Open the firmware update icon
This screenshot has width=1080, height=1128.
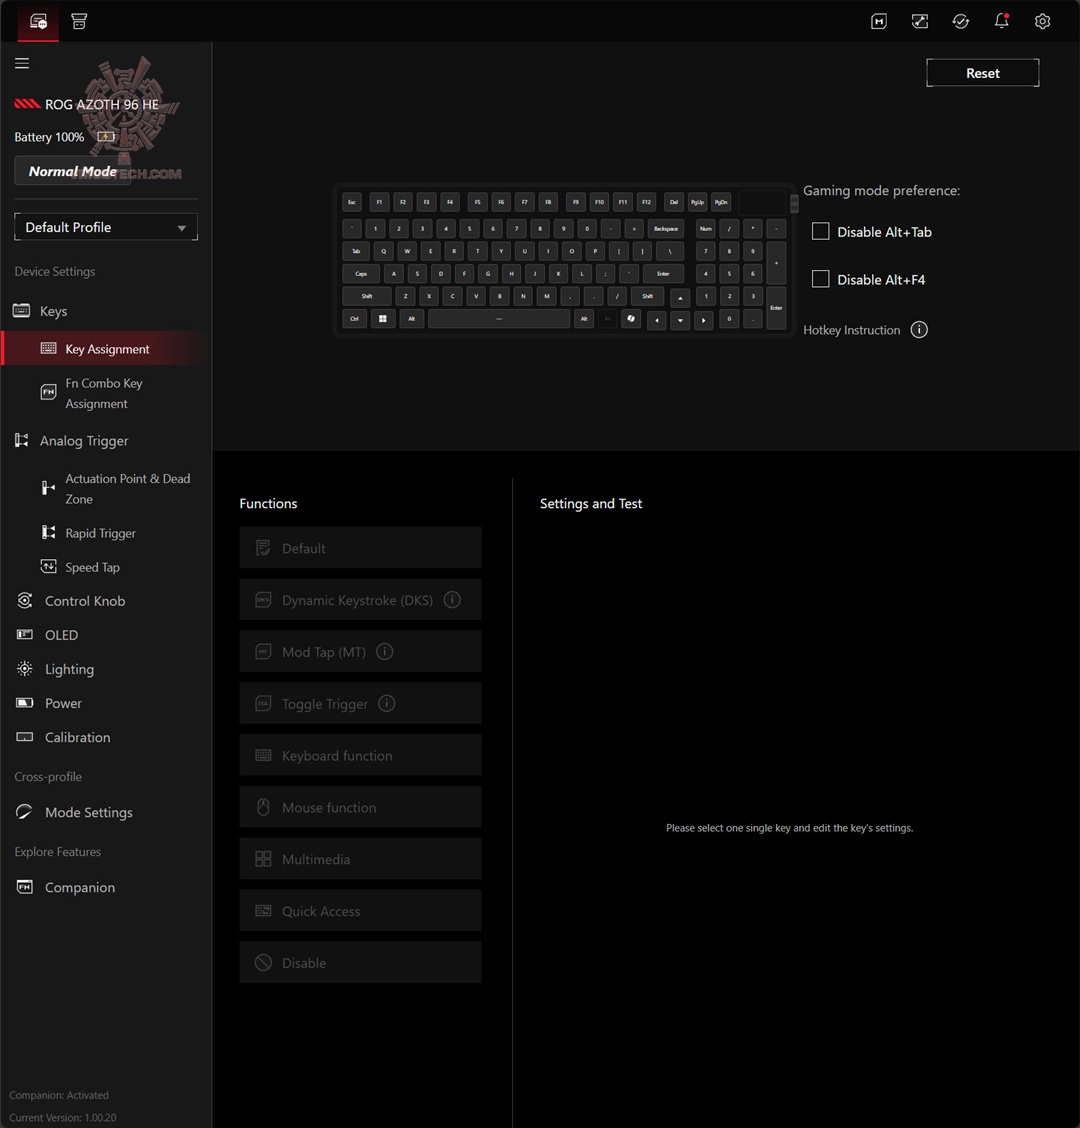click(961, 21)
